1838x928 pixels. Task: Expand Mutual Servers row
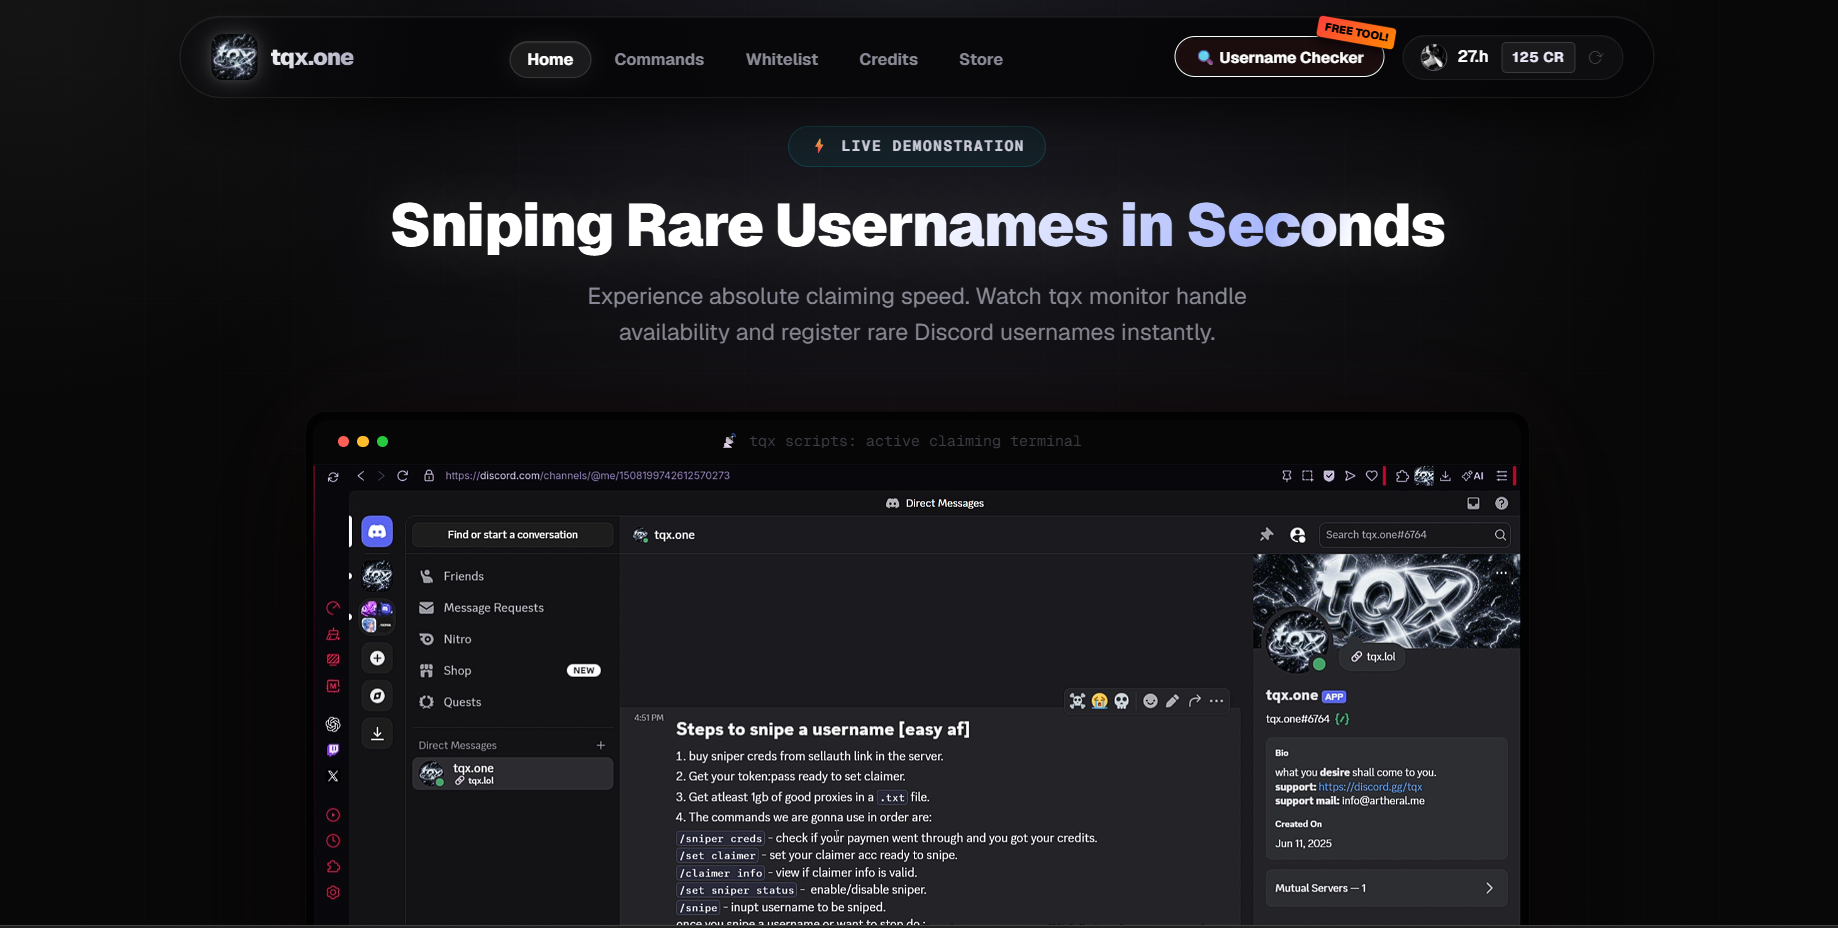1386,888
